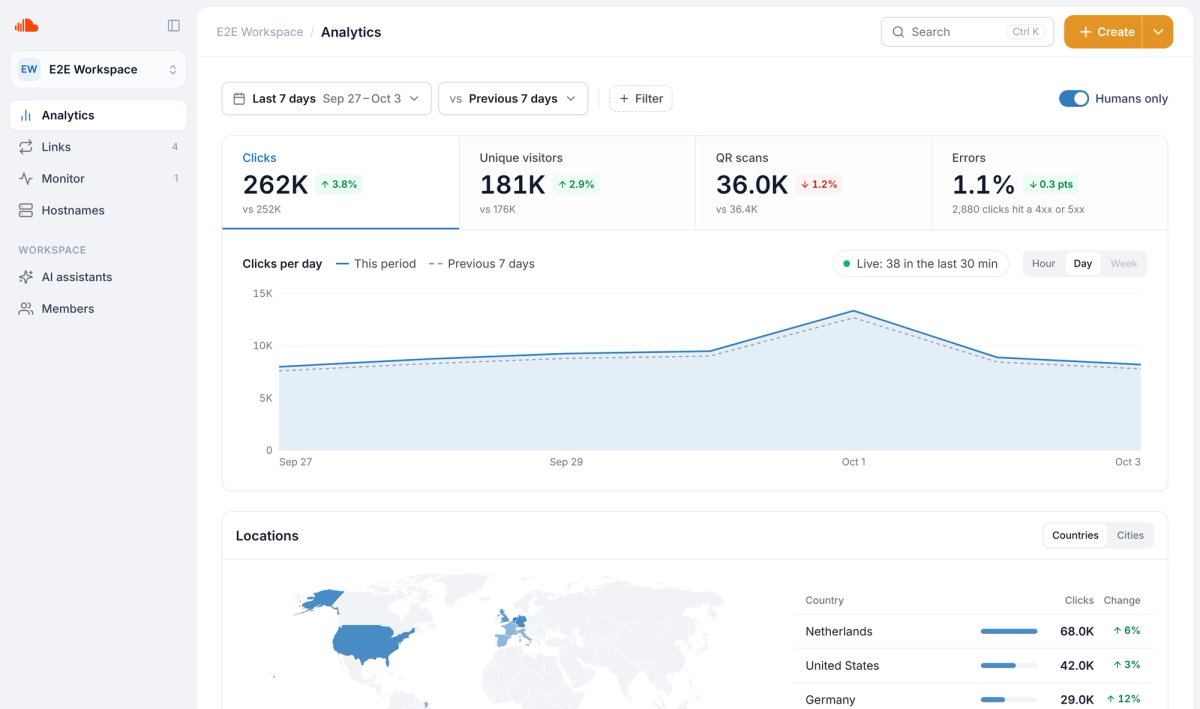Viewport: 1200px width, 709px height.
Task: Click the Country column header
Action: coord(824,601)
